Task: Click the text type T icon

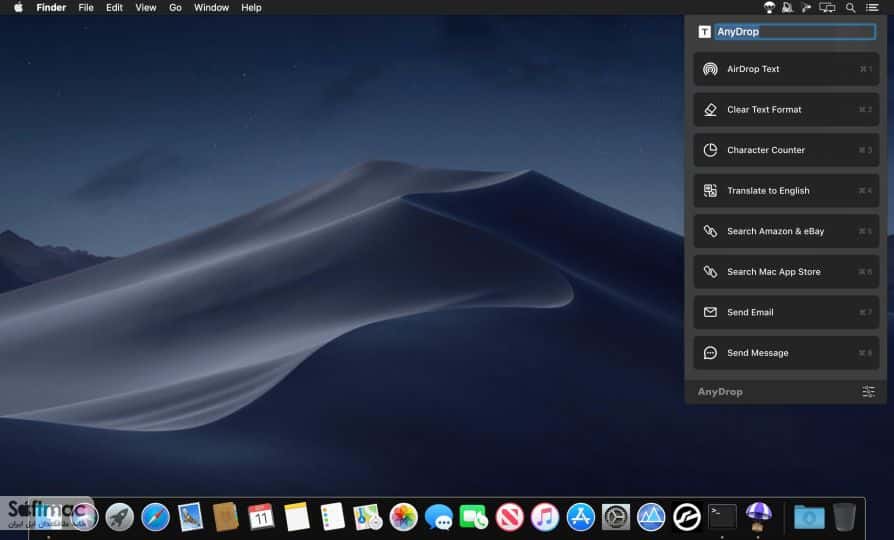Action: (x=704, y=32)
